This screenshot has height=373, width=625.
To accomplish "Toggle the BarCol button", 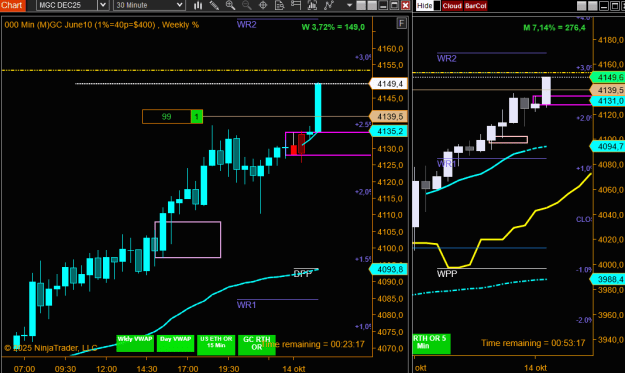I will 475,6.
